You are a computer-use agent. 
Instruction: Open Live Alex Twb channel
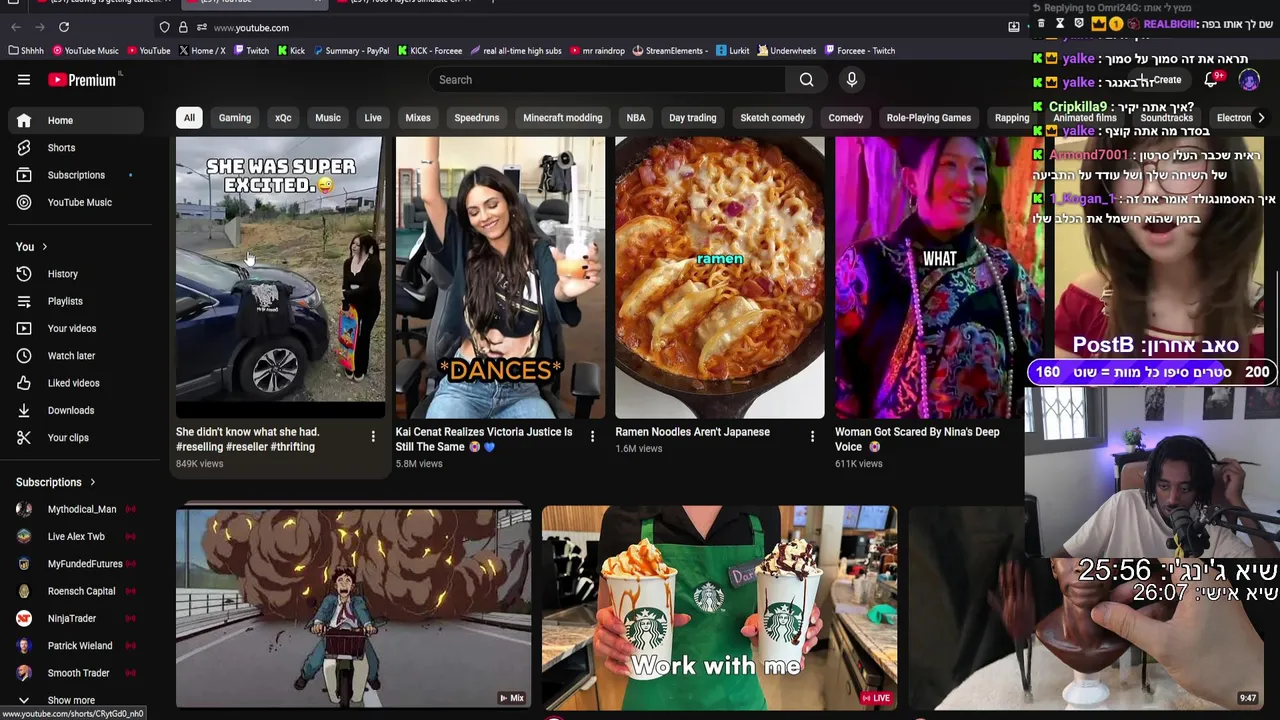(78, 536)
